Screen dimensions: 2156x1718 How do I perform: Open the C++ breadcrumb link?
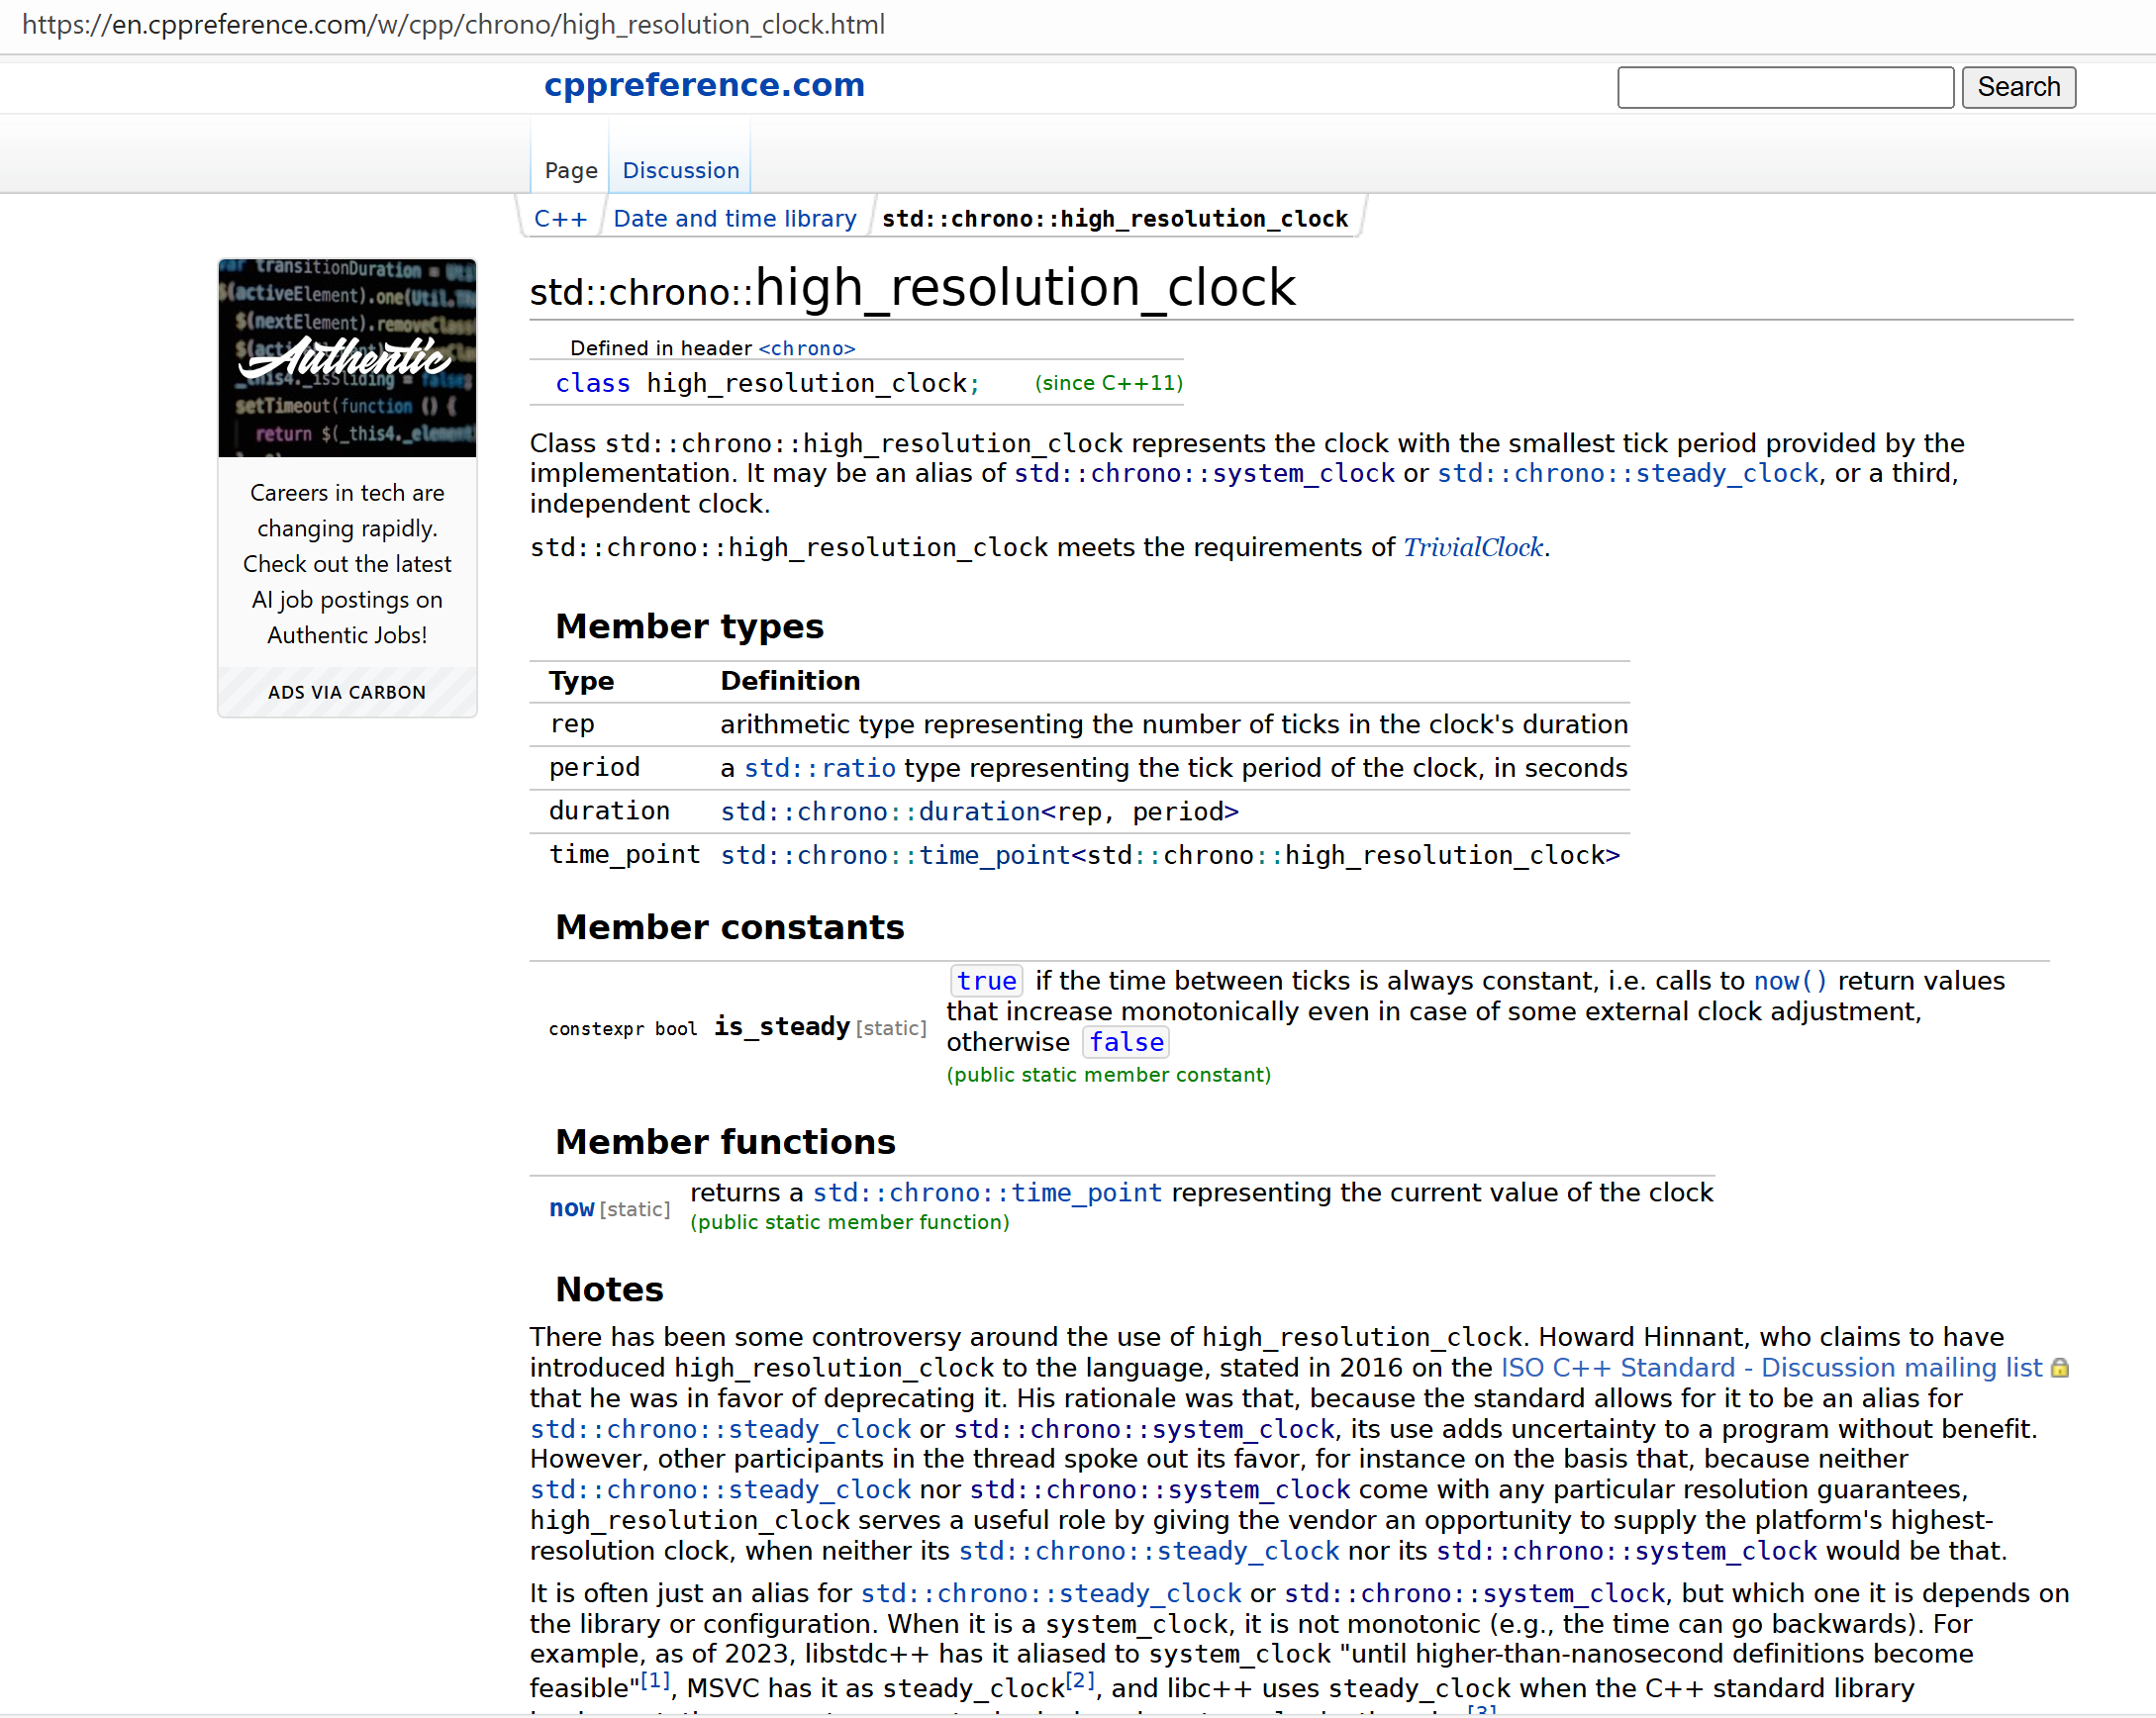560,218
